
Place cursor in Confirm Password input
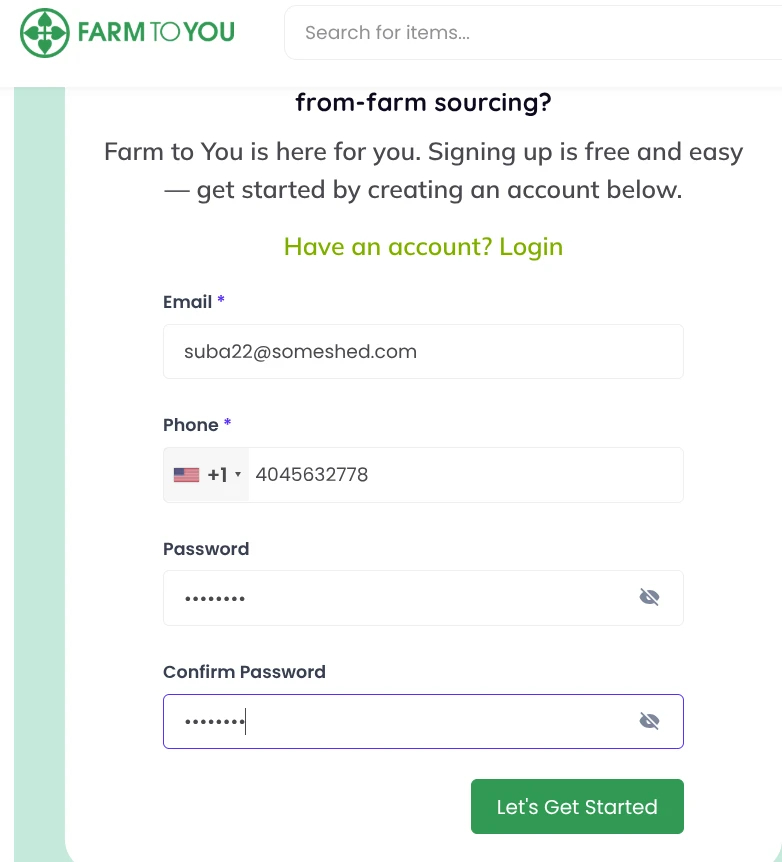400,721
